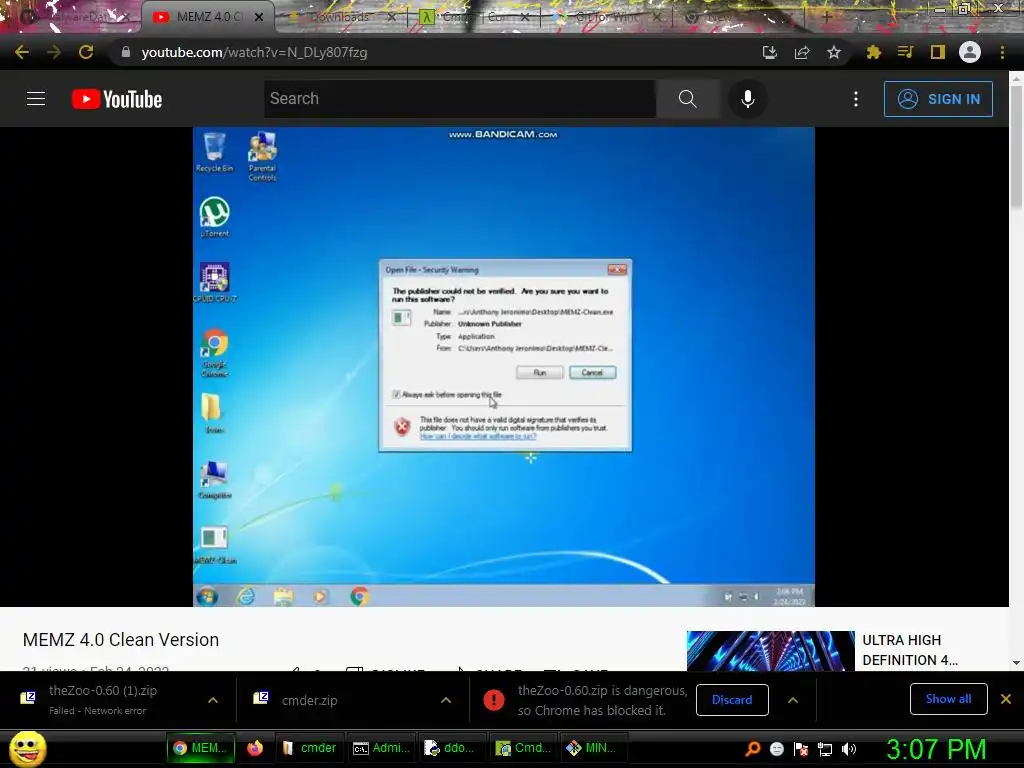Screen dimensions: 1024x768
Task: Bookmark this page with the star icon
Action: click(834, 52)
